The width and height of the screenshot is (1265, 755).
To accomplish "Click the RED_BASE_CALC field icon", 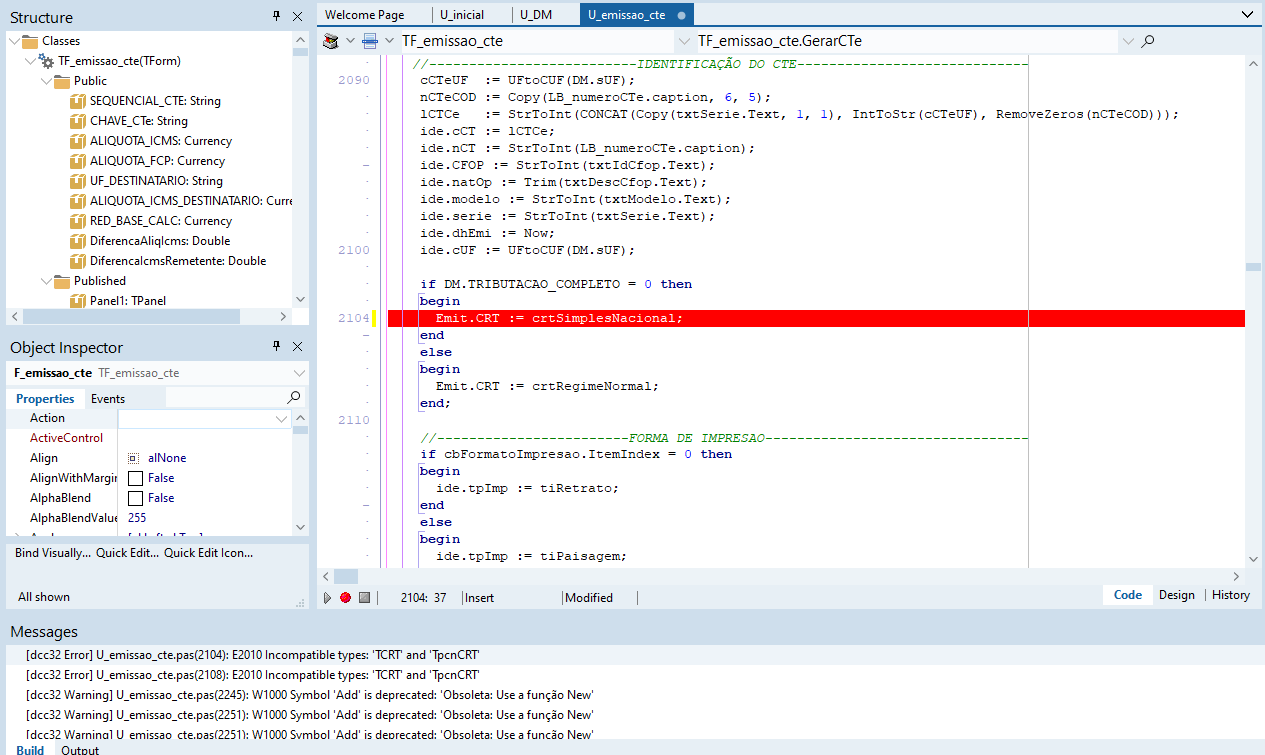I will [78, 221].
